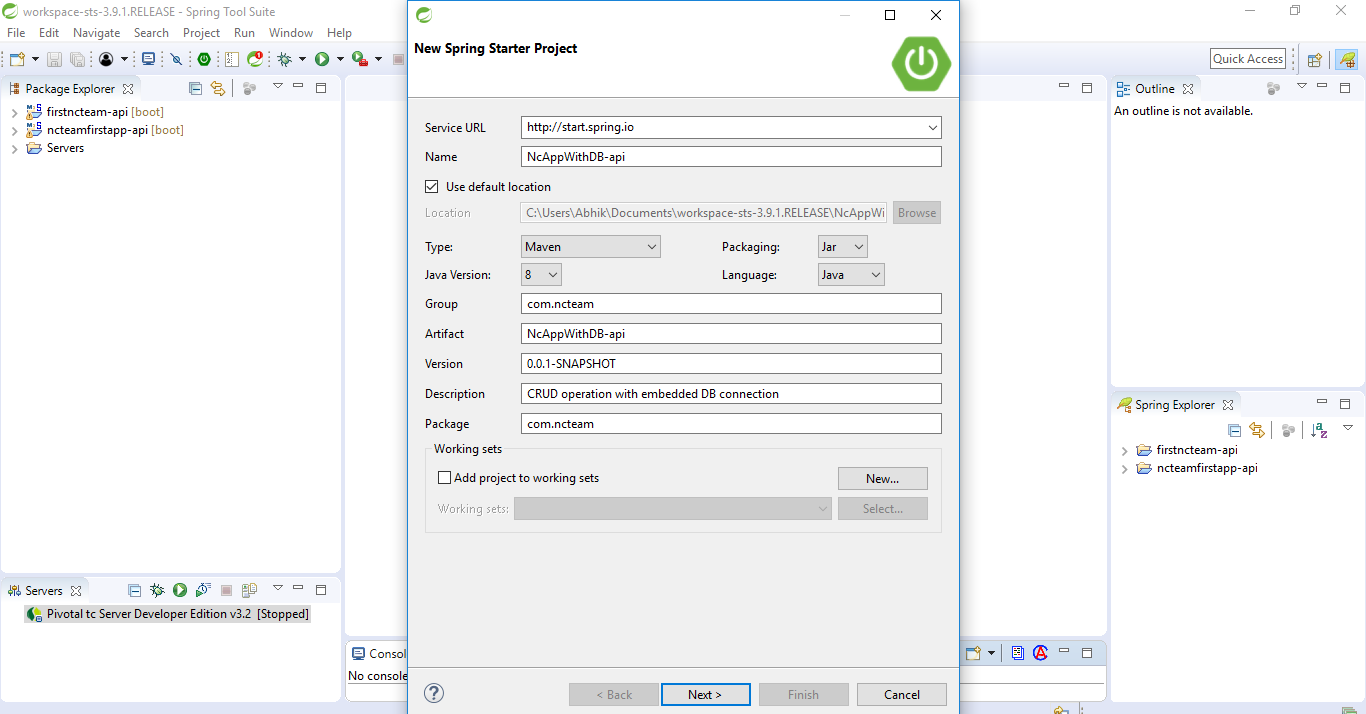This screenshot has height=714, width=1366.
Task: Collapse All in Package Explorer
Action: coord(195,88)
